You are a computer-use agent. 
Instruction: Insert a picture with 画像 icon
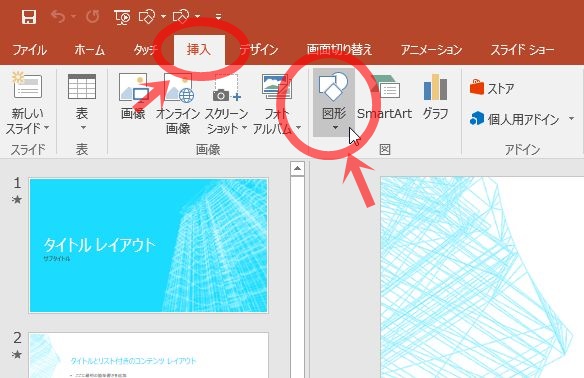pyautogui.click(x=133, y=88)
